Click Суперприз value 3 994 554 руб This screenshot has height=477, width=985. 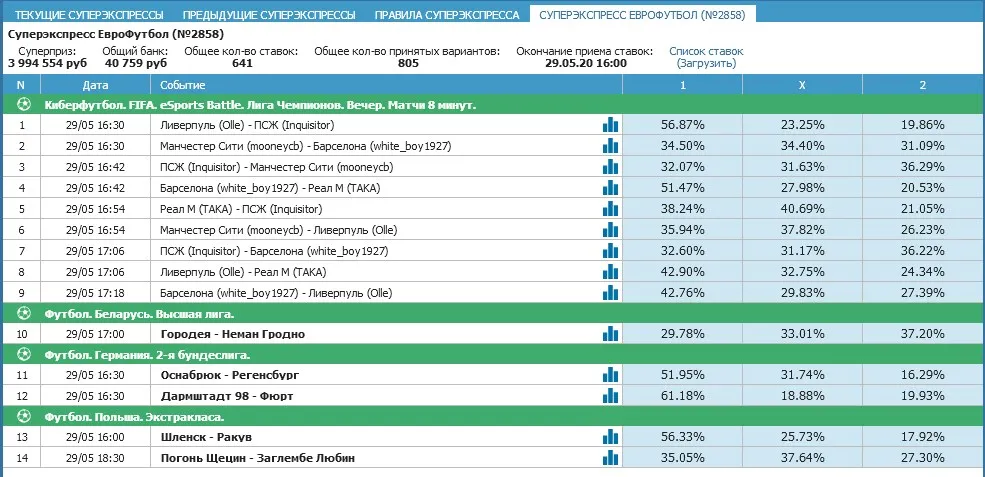pyautogui.click(x=48, y=63)
